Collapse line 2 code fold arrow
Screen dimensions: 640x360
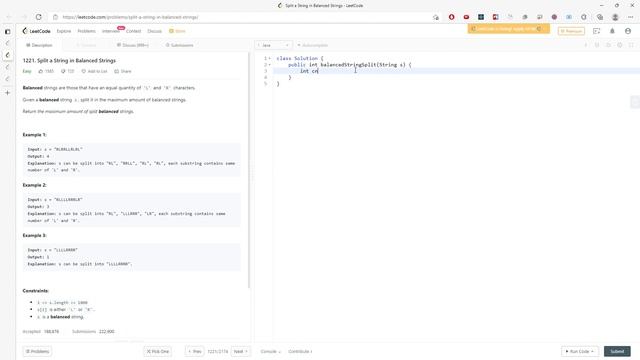[270, 65]
